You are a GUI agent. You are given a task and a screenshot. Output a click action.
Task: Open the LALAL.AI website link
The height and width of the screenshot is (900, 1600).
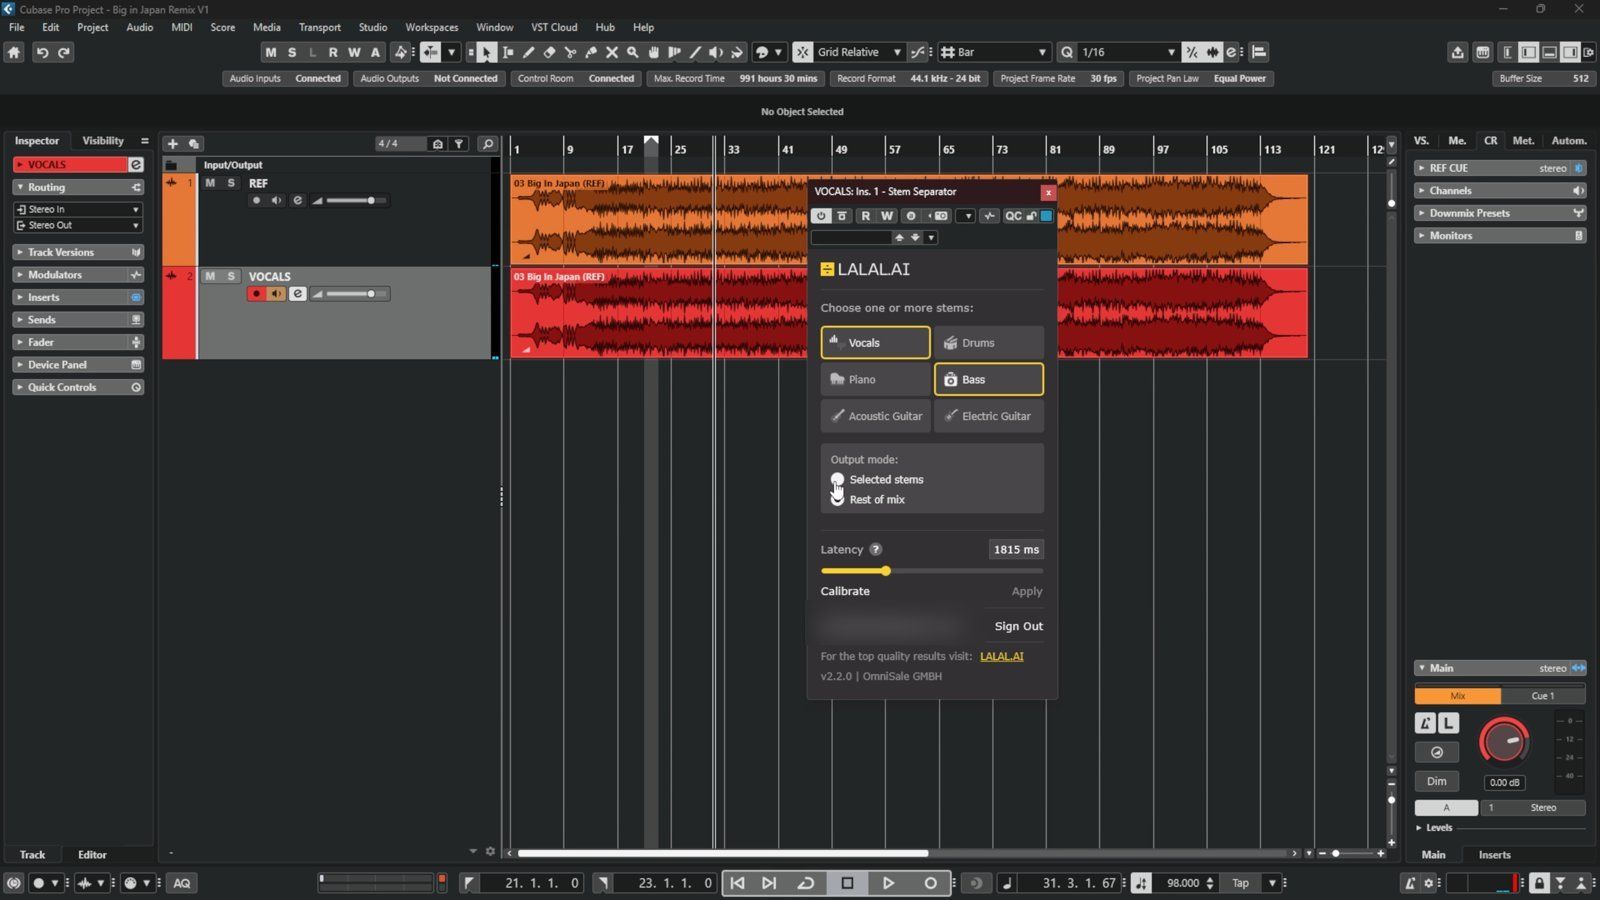click(x=1001, y=656)
